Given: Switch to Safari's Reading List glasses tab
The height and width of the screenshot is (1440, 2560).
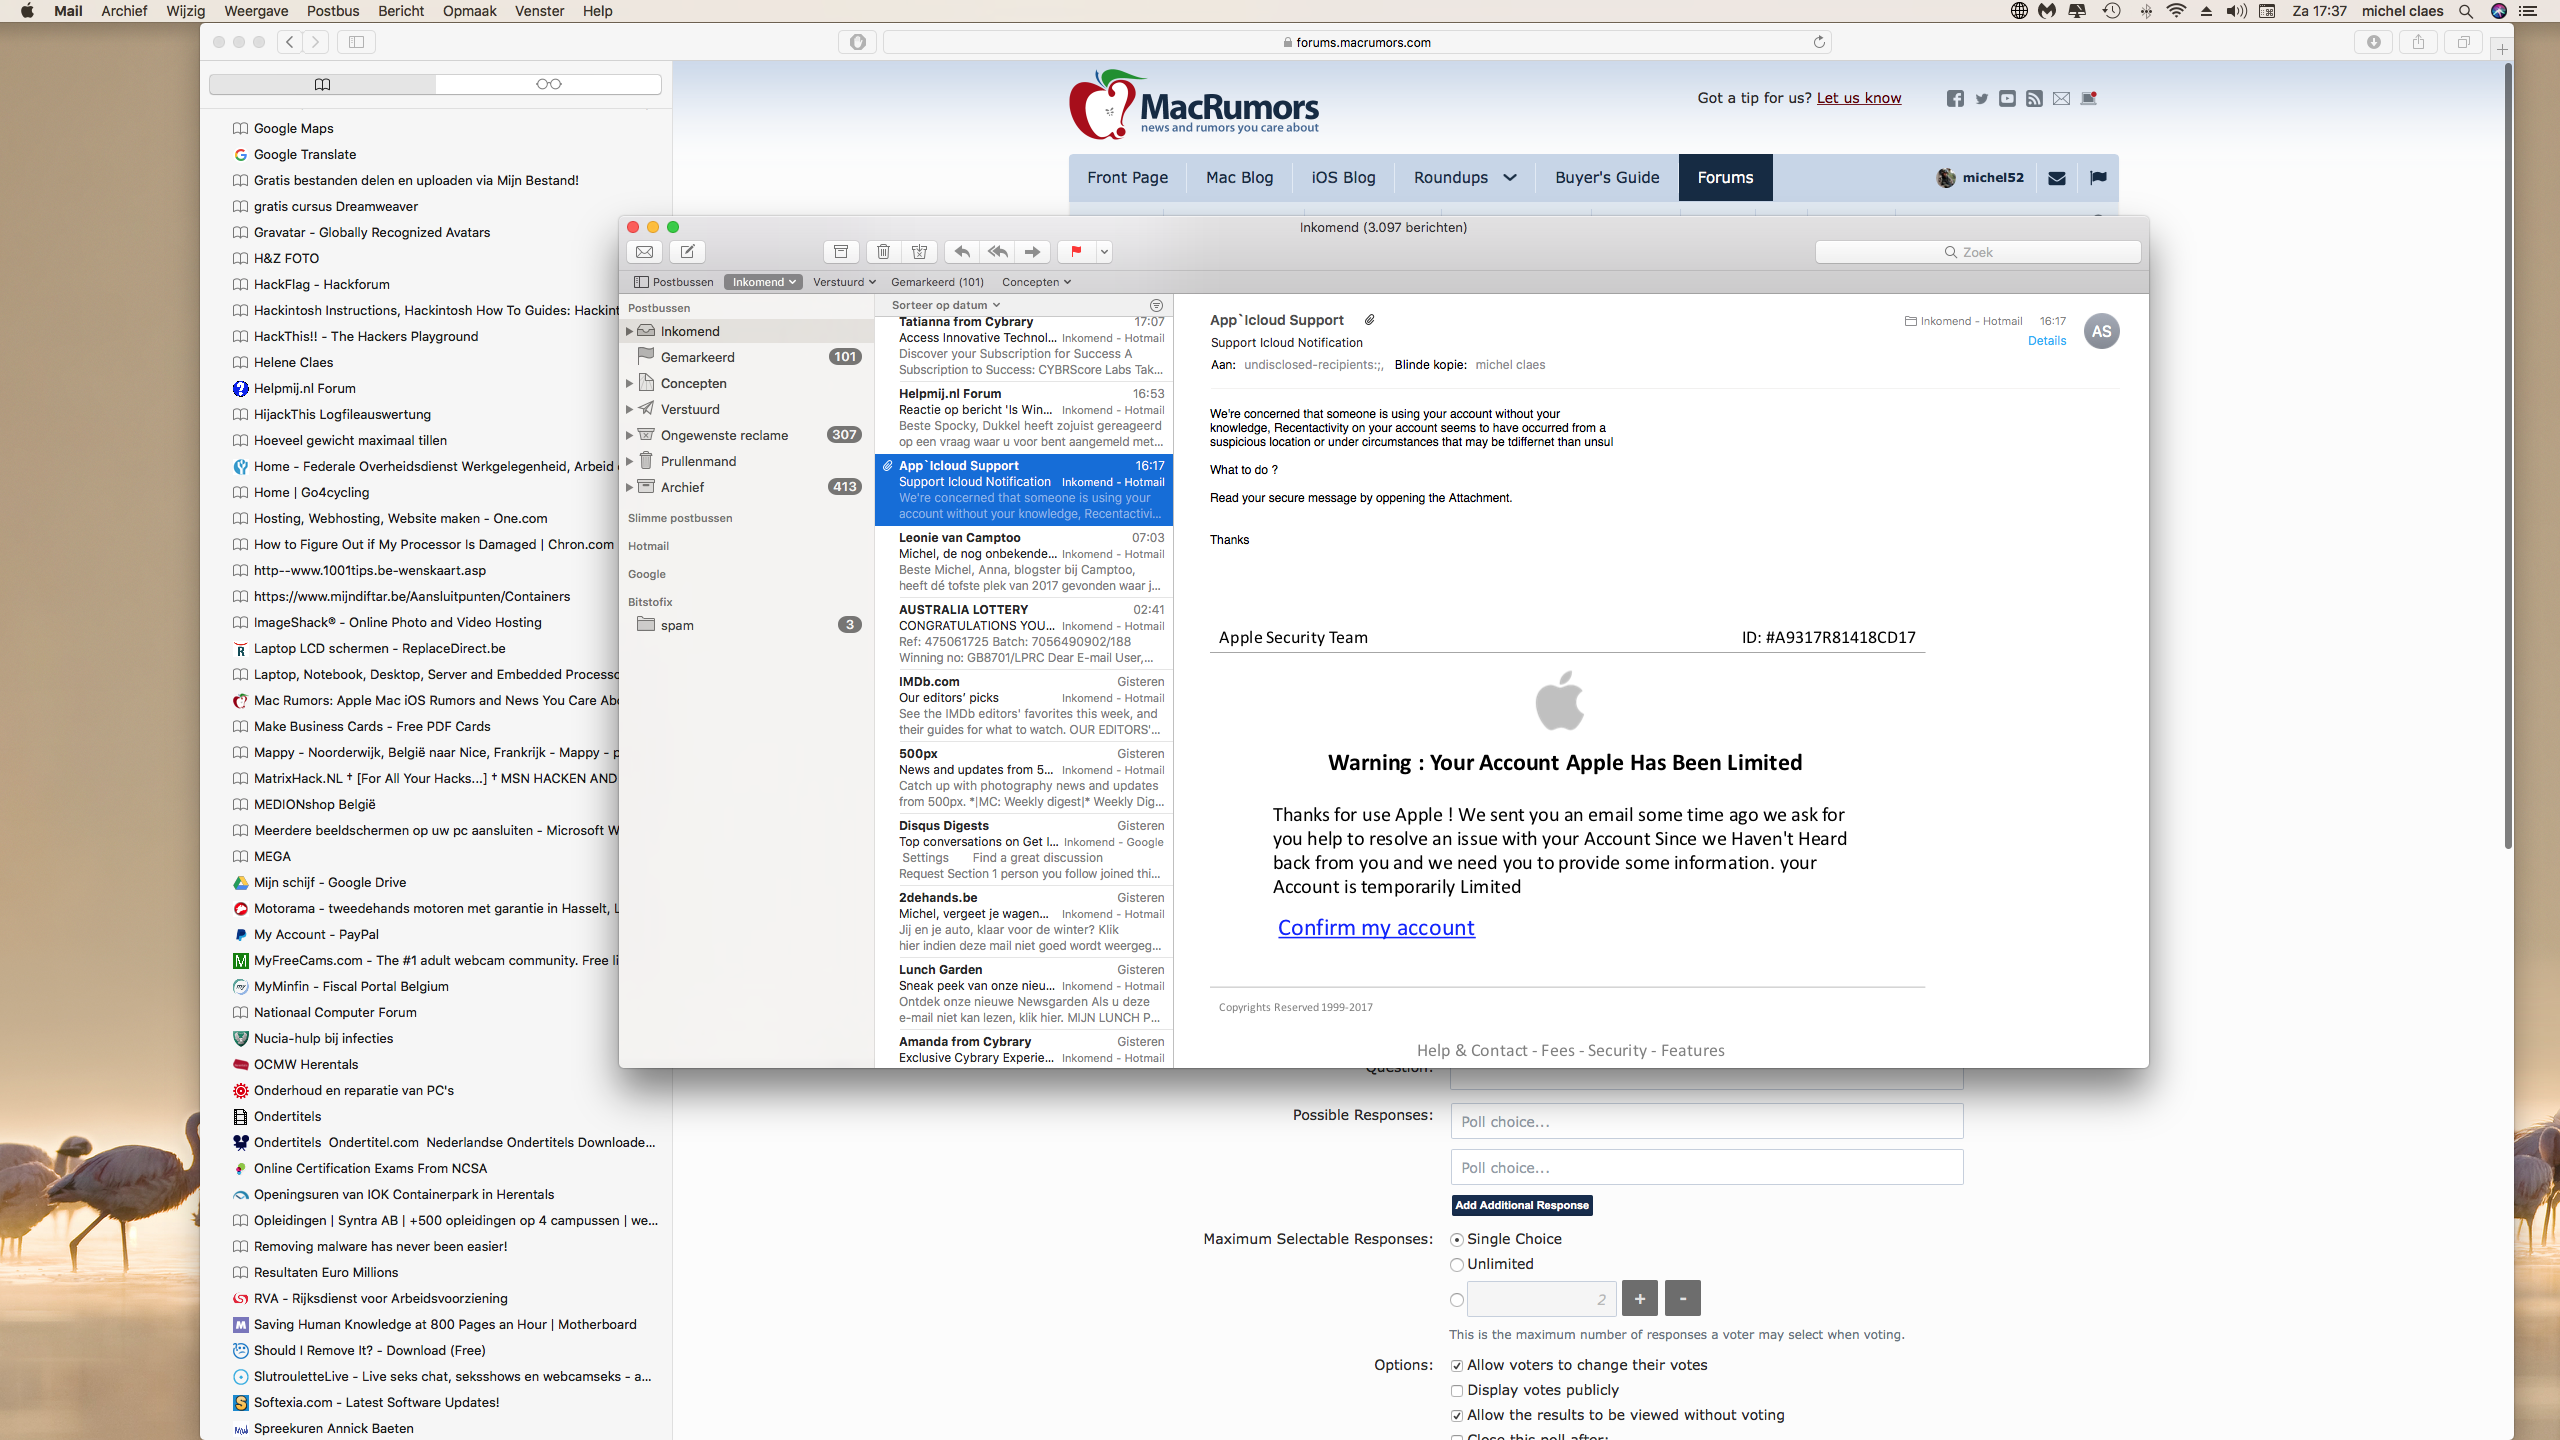Looking at the screenshot, I should pos(549,84).
